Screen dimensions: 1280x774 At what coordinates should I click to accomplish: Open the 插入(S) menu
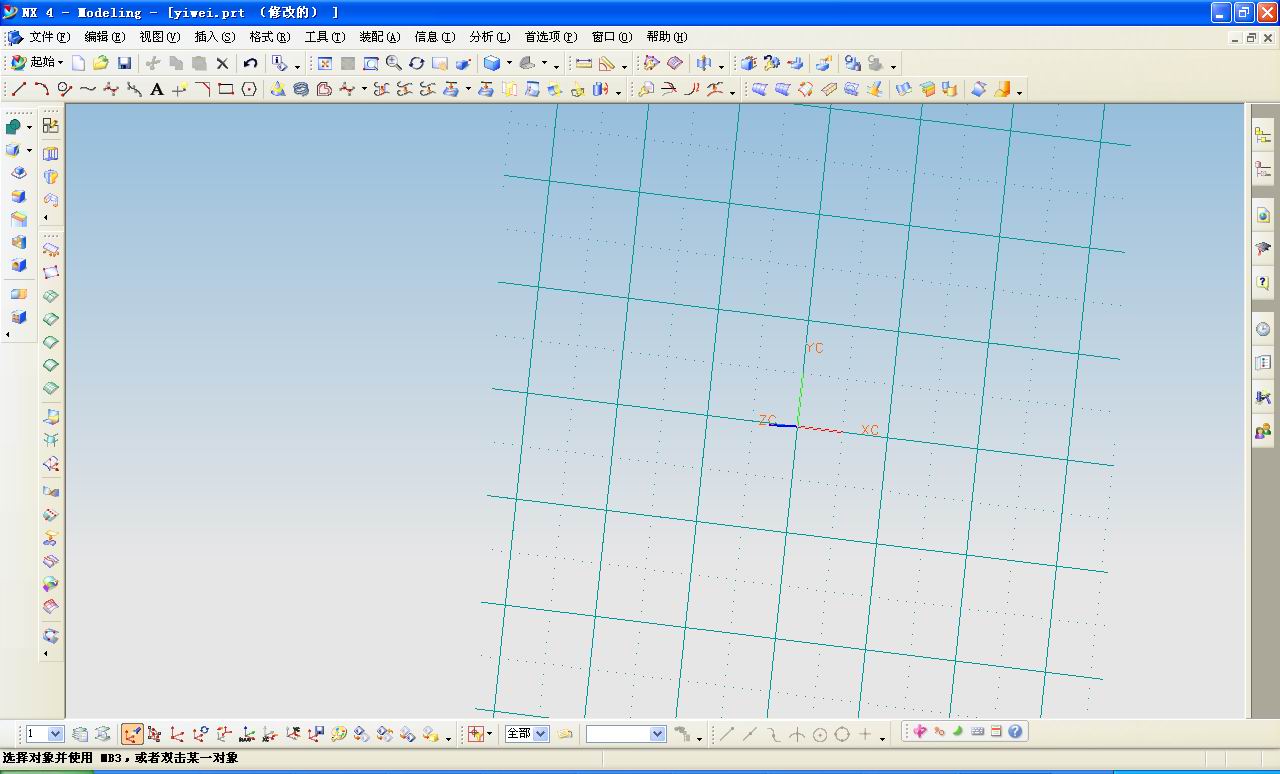(x=215, y=37)
